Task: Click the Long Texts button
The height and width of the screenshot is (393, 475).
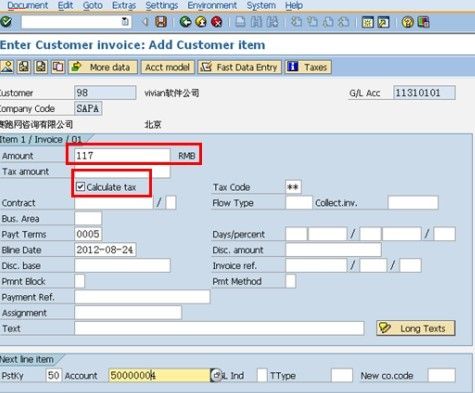Action: [x=416, y=328]
